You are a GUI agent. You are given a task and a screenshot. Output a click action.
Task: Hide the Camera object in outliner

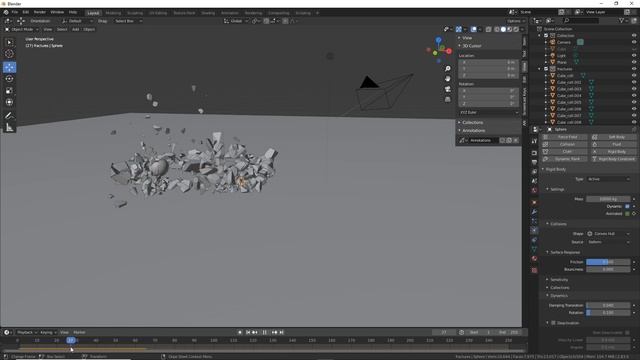click(x=634, y=42)
